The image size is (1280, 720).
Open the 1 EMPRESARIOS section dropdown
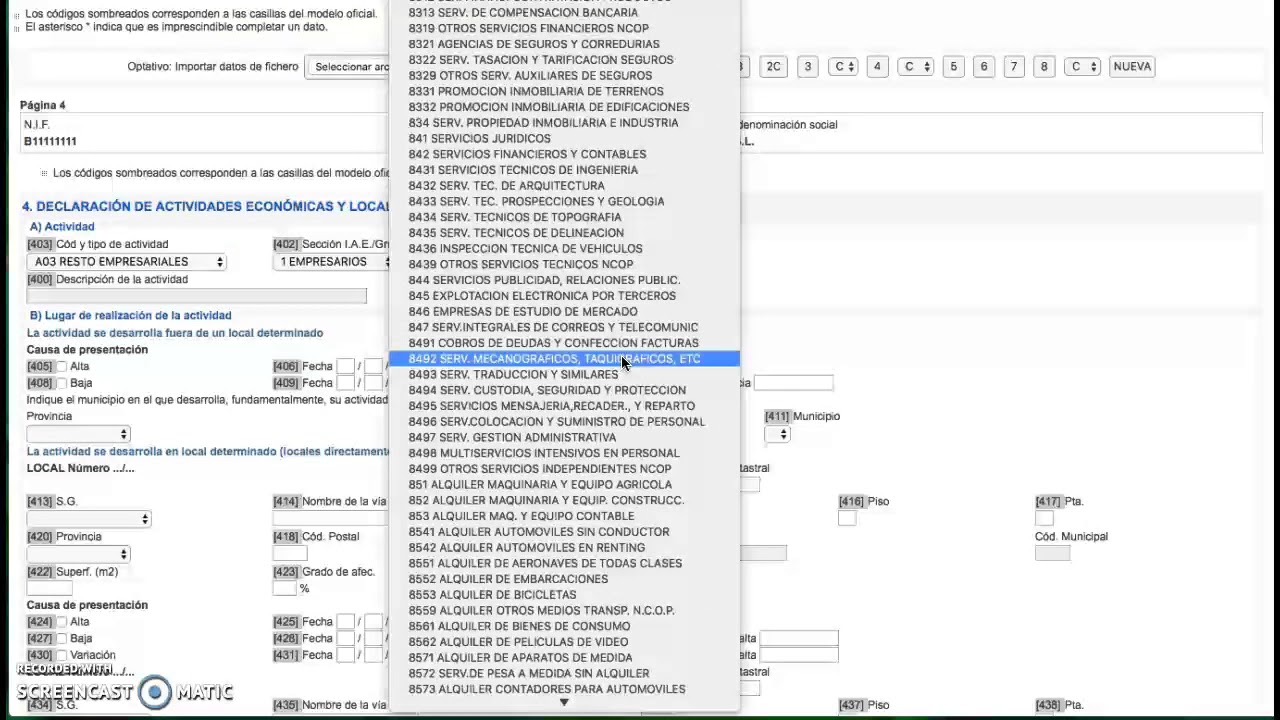pyautogui.click(x=332, y=262)
